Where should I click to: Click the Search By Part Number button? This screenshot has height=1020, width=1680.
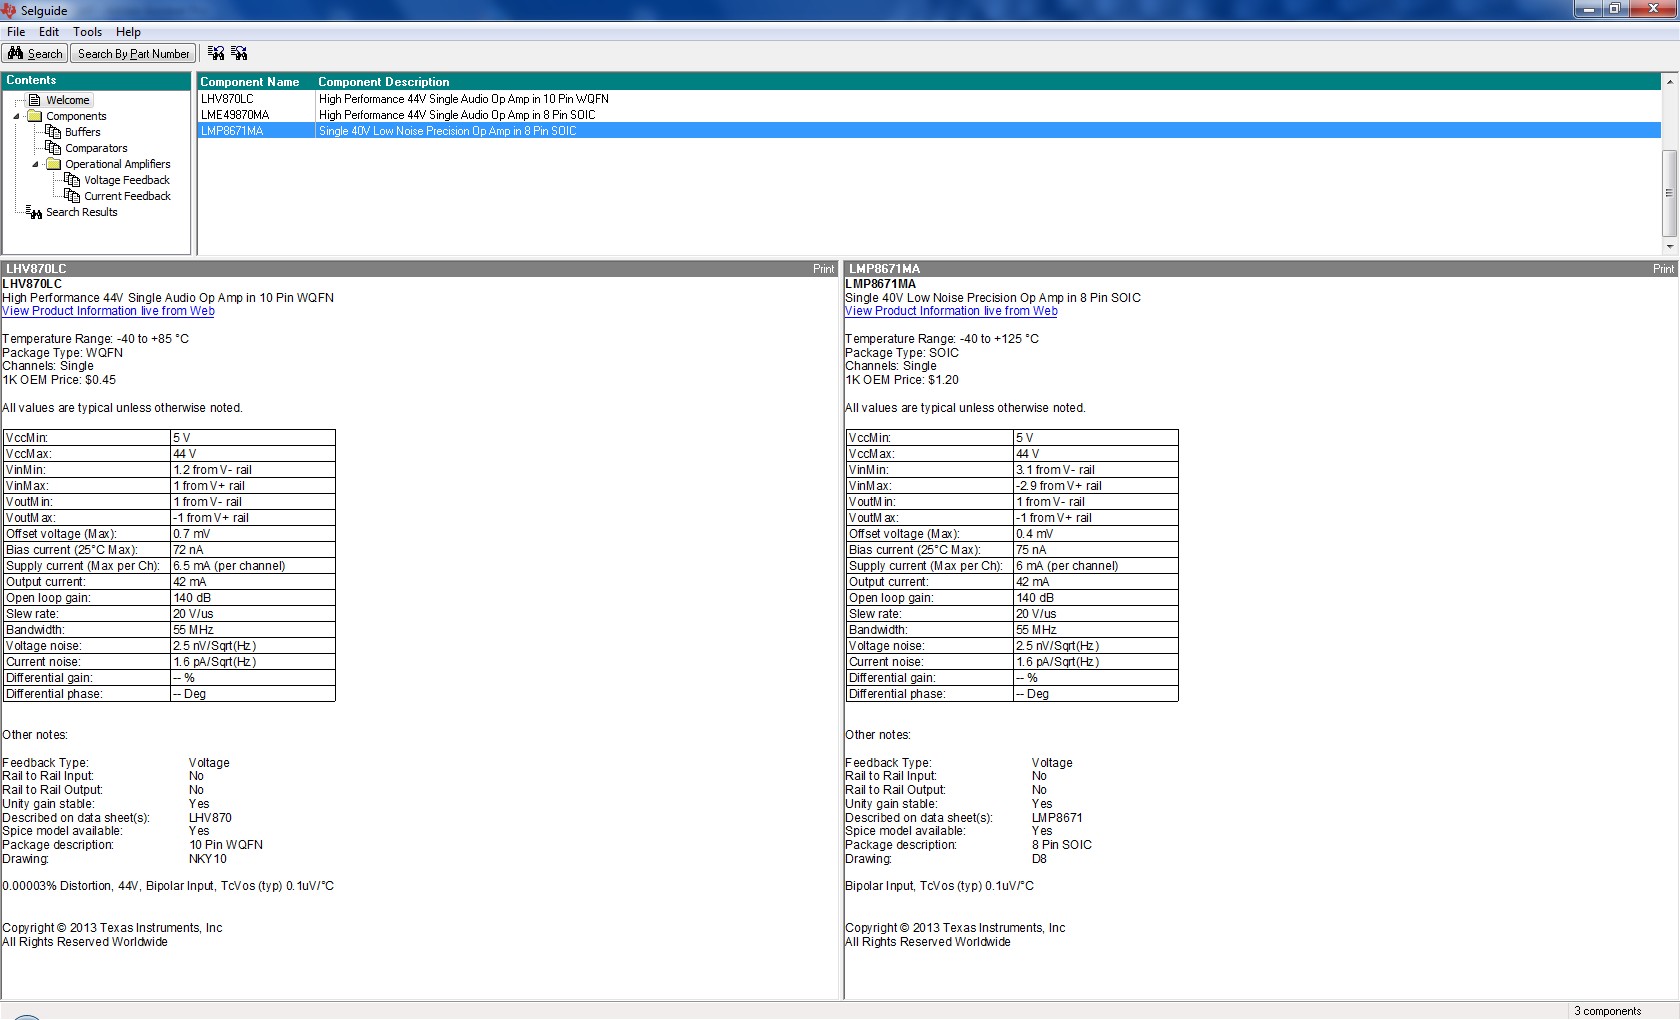pyautogui.click(x=133, y=54)
